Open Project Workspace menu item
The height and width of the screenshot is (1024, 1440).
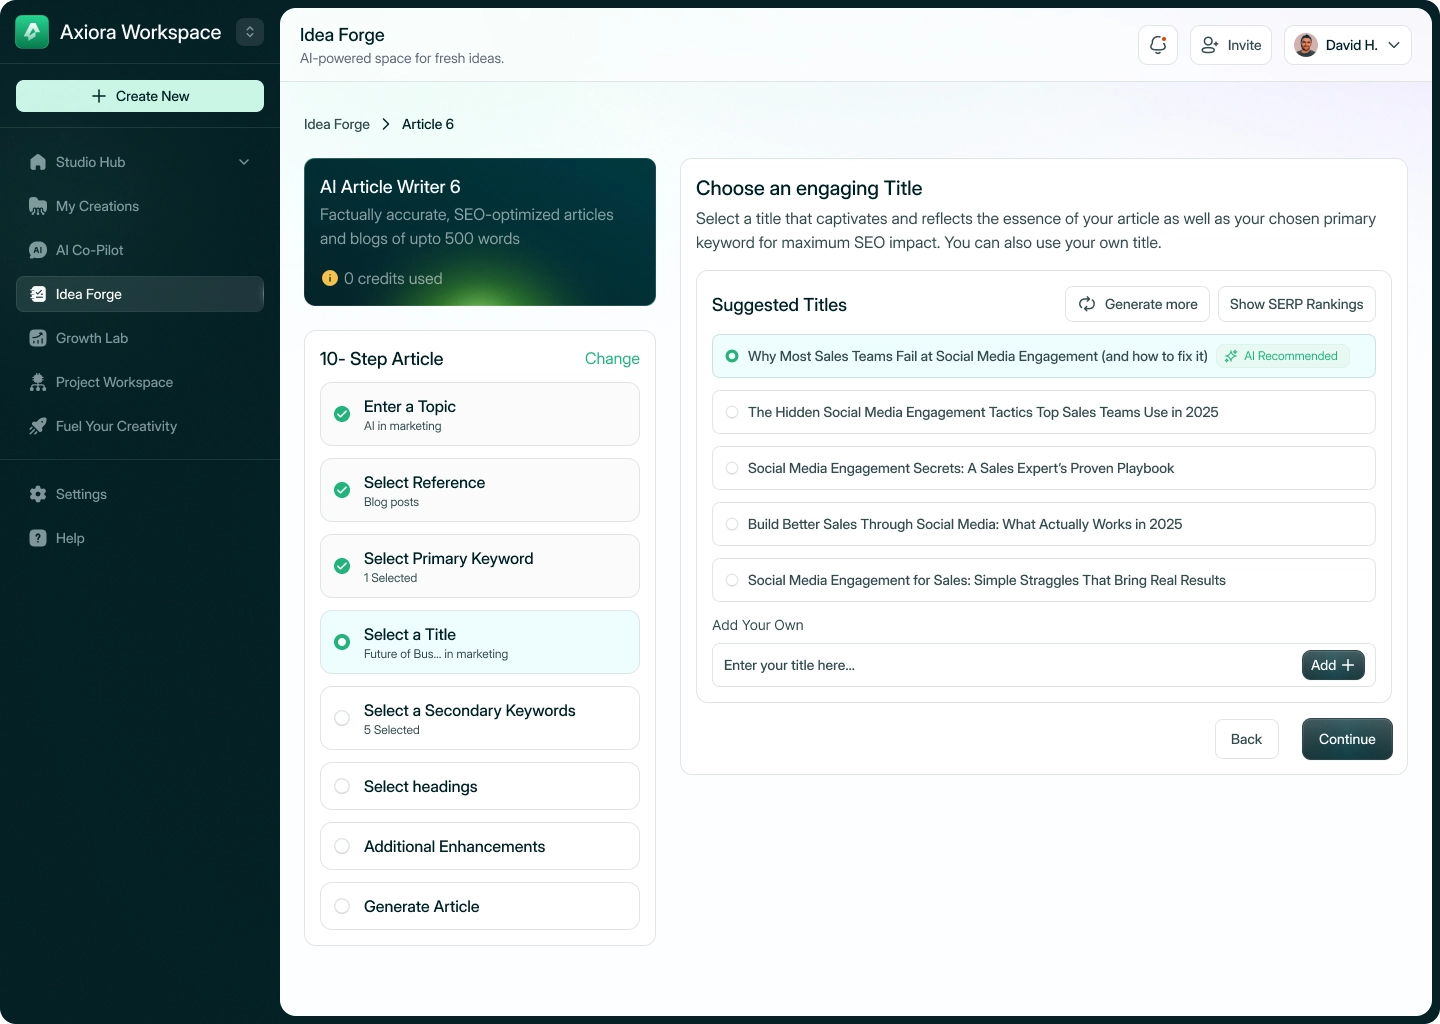click(x=114, y=382)
